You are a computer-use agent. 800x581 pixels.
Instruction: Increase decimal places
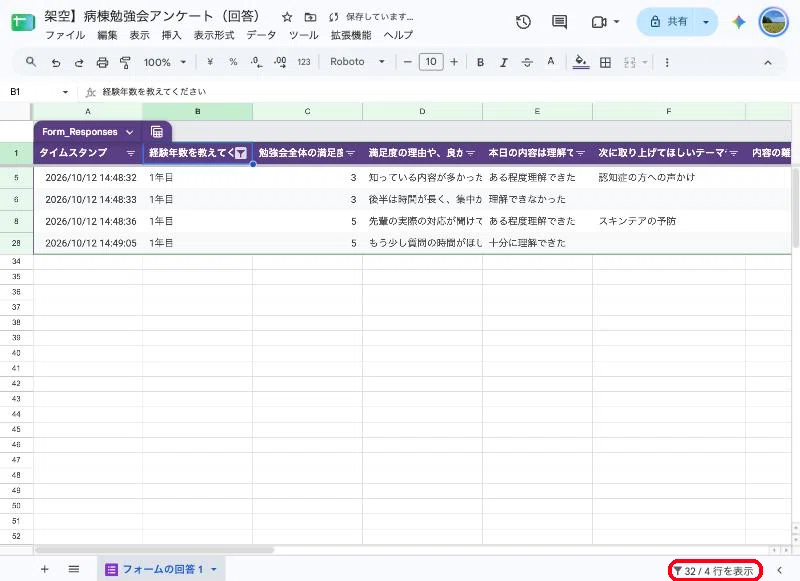(280, 62)
